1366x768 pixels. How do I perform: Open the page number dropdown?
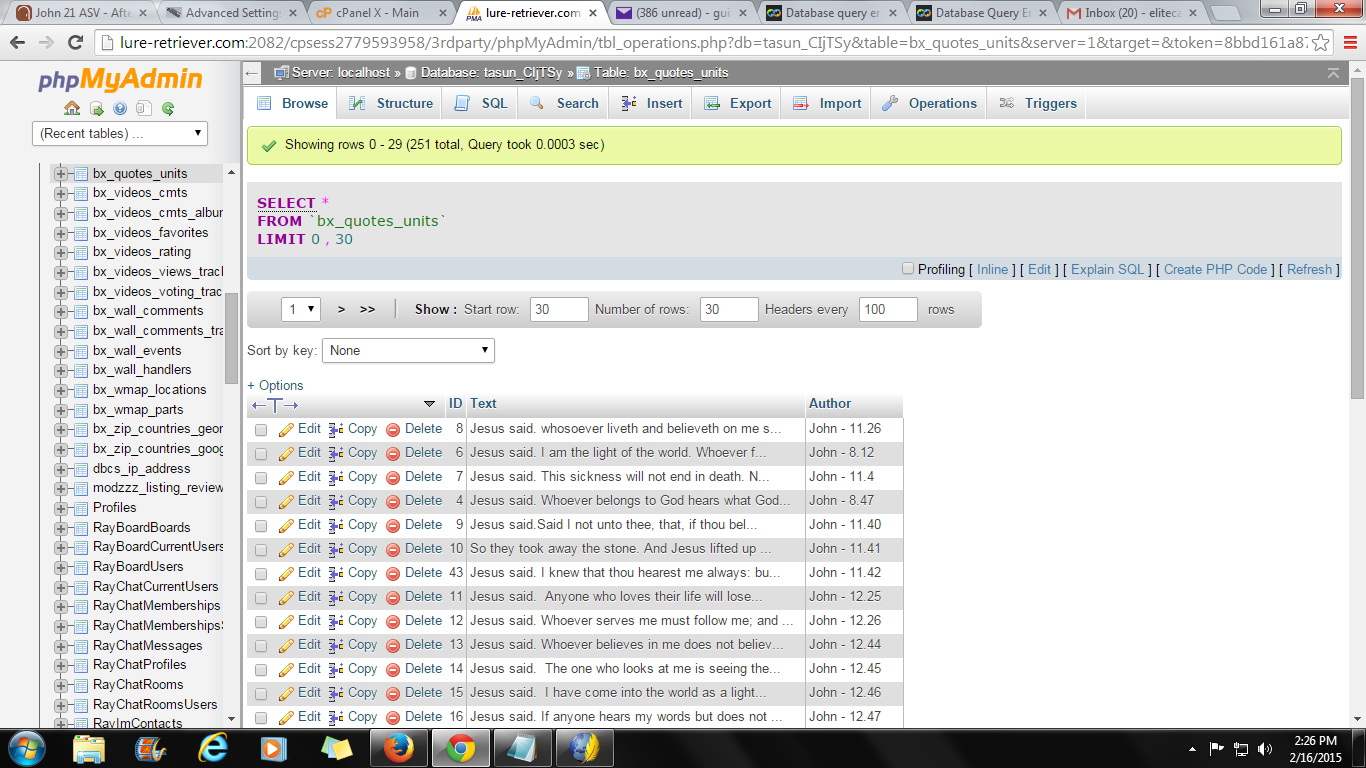(301, 310)
